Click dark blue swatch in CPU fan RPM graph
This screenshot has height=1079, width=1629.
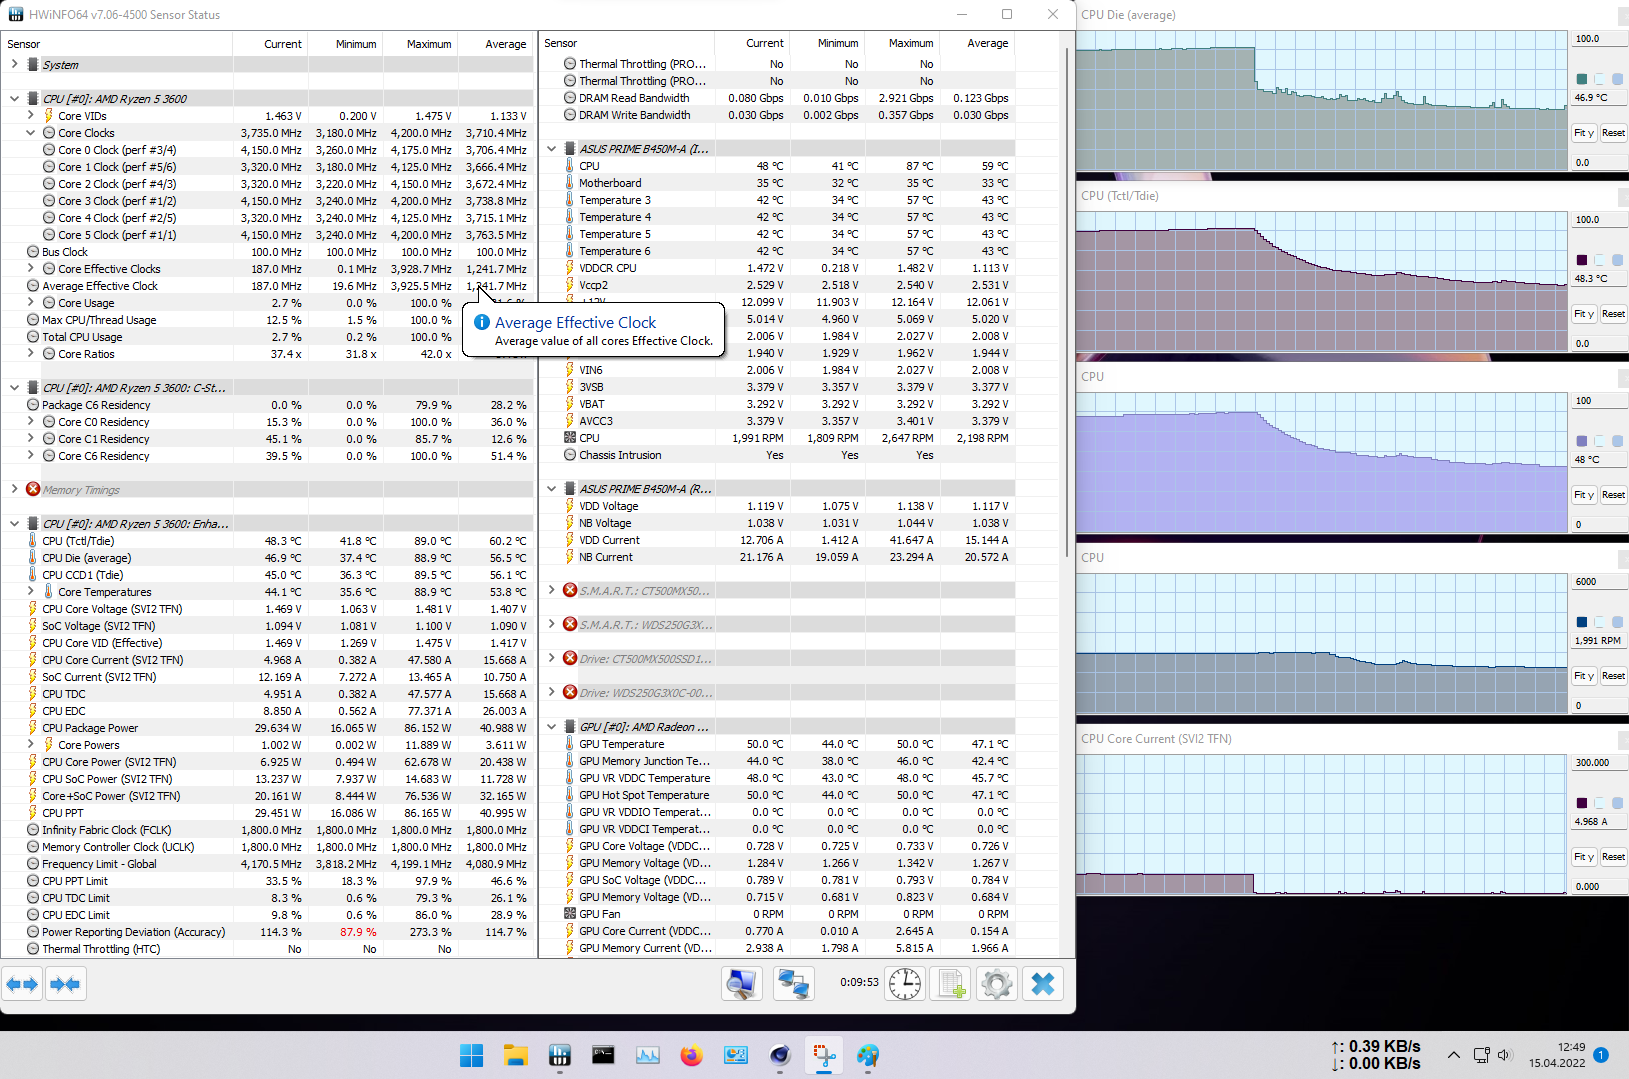click(x=1582, y=622)
